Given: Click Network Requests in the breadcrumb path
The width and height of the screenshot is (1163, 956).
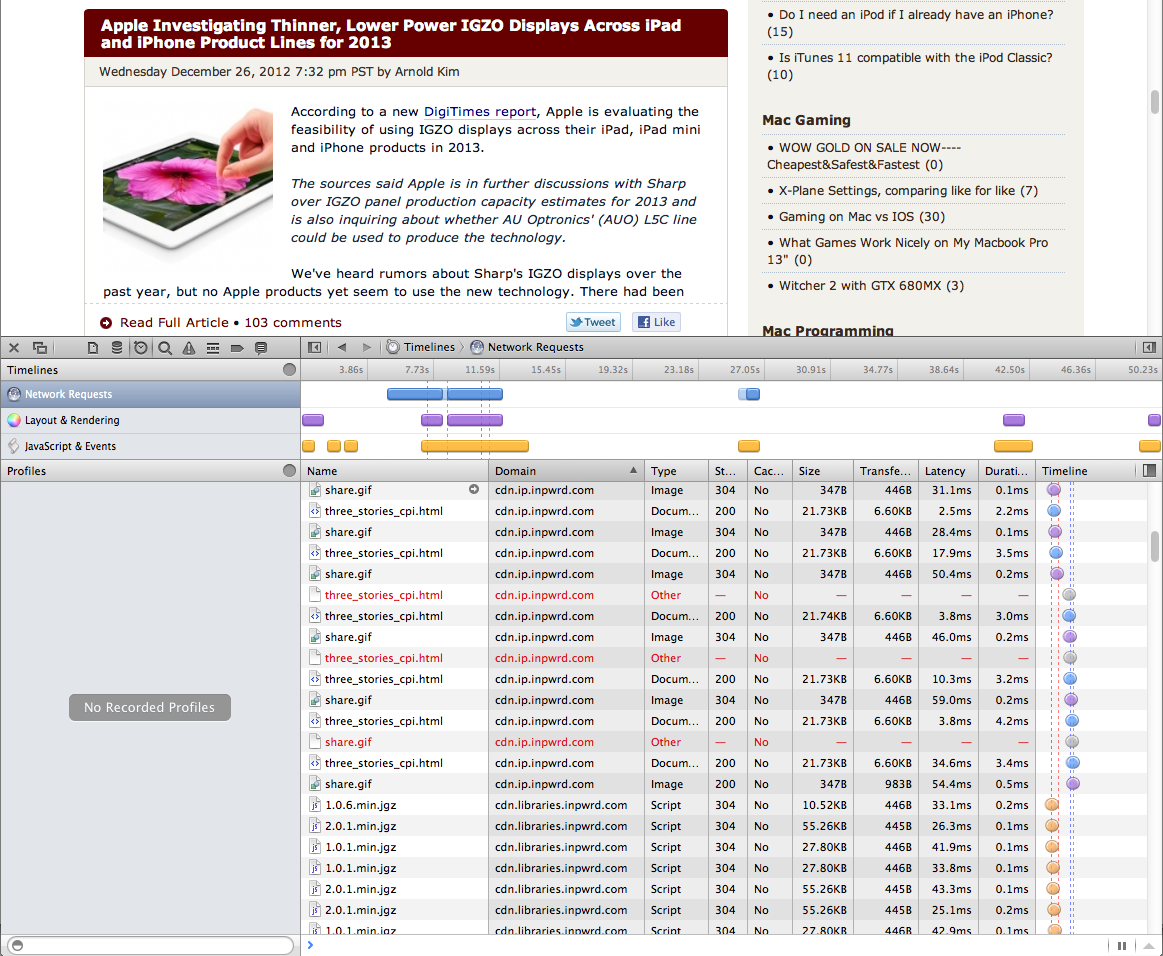Looking at the screenshot, I should 536,347.
